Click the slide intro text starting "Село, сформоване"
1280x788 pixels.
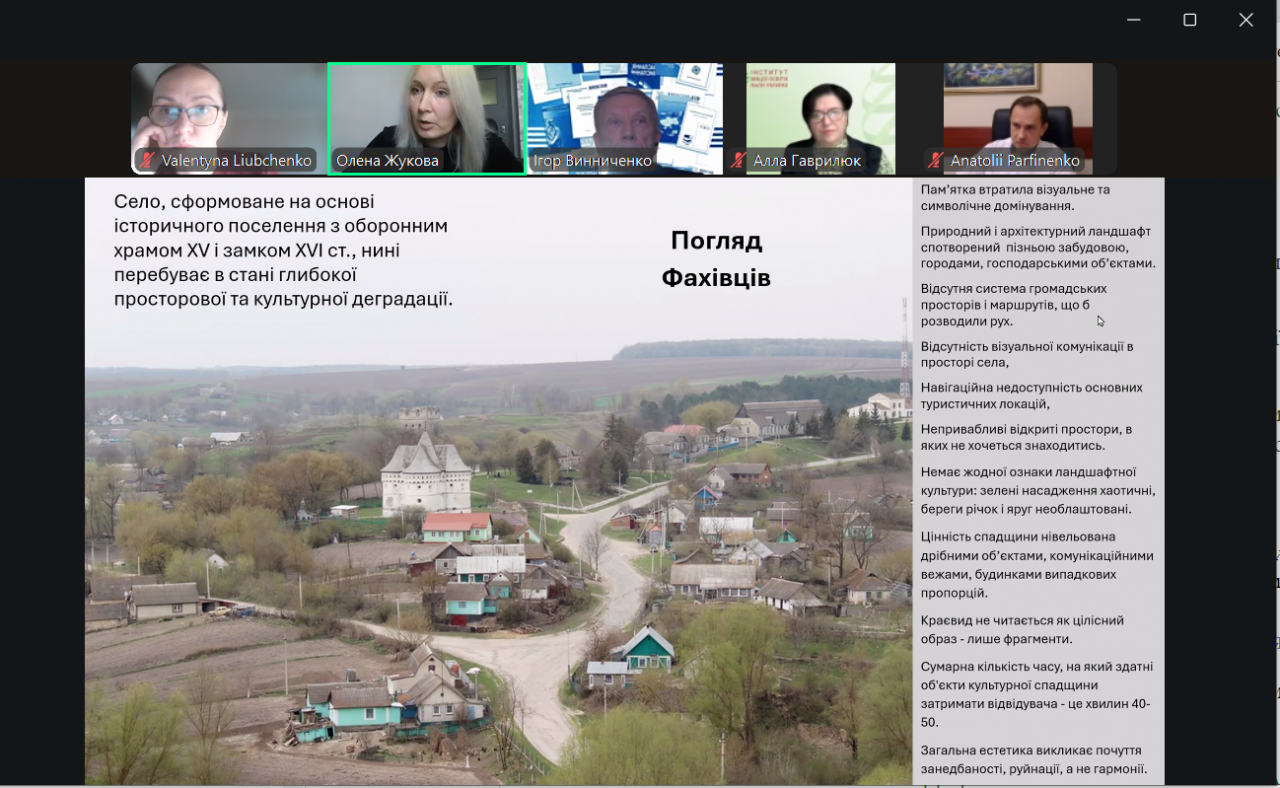pos(283,250)
